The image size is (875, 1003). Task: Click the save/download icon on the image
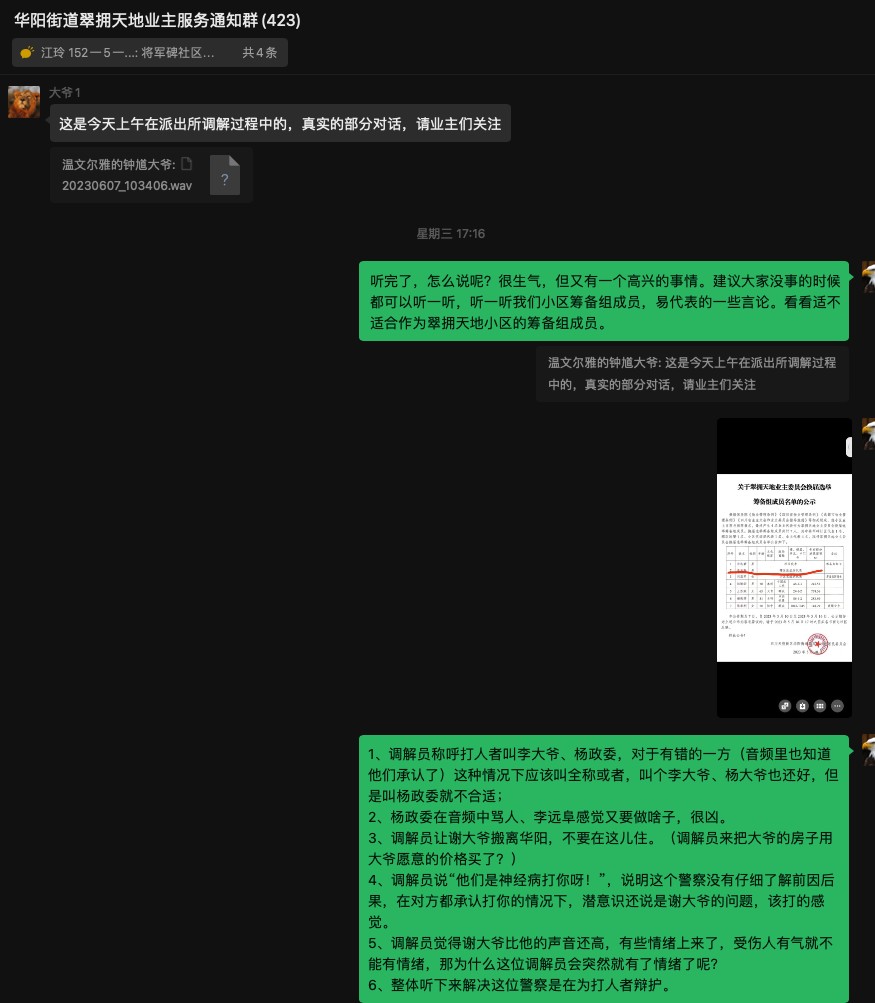(x=802, y=705)
